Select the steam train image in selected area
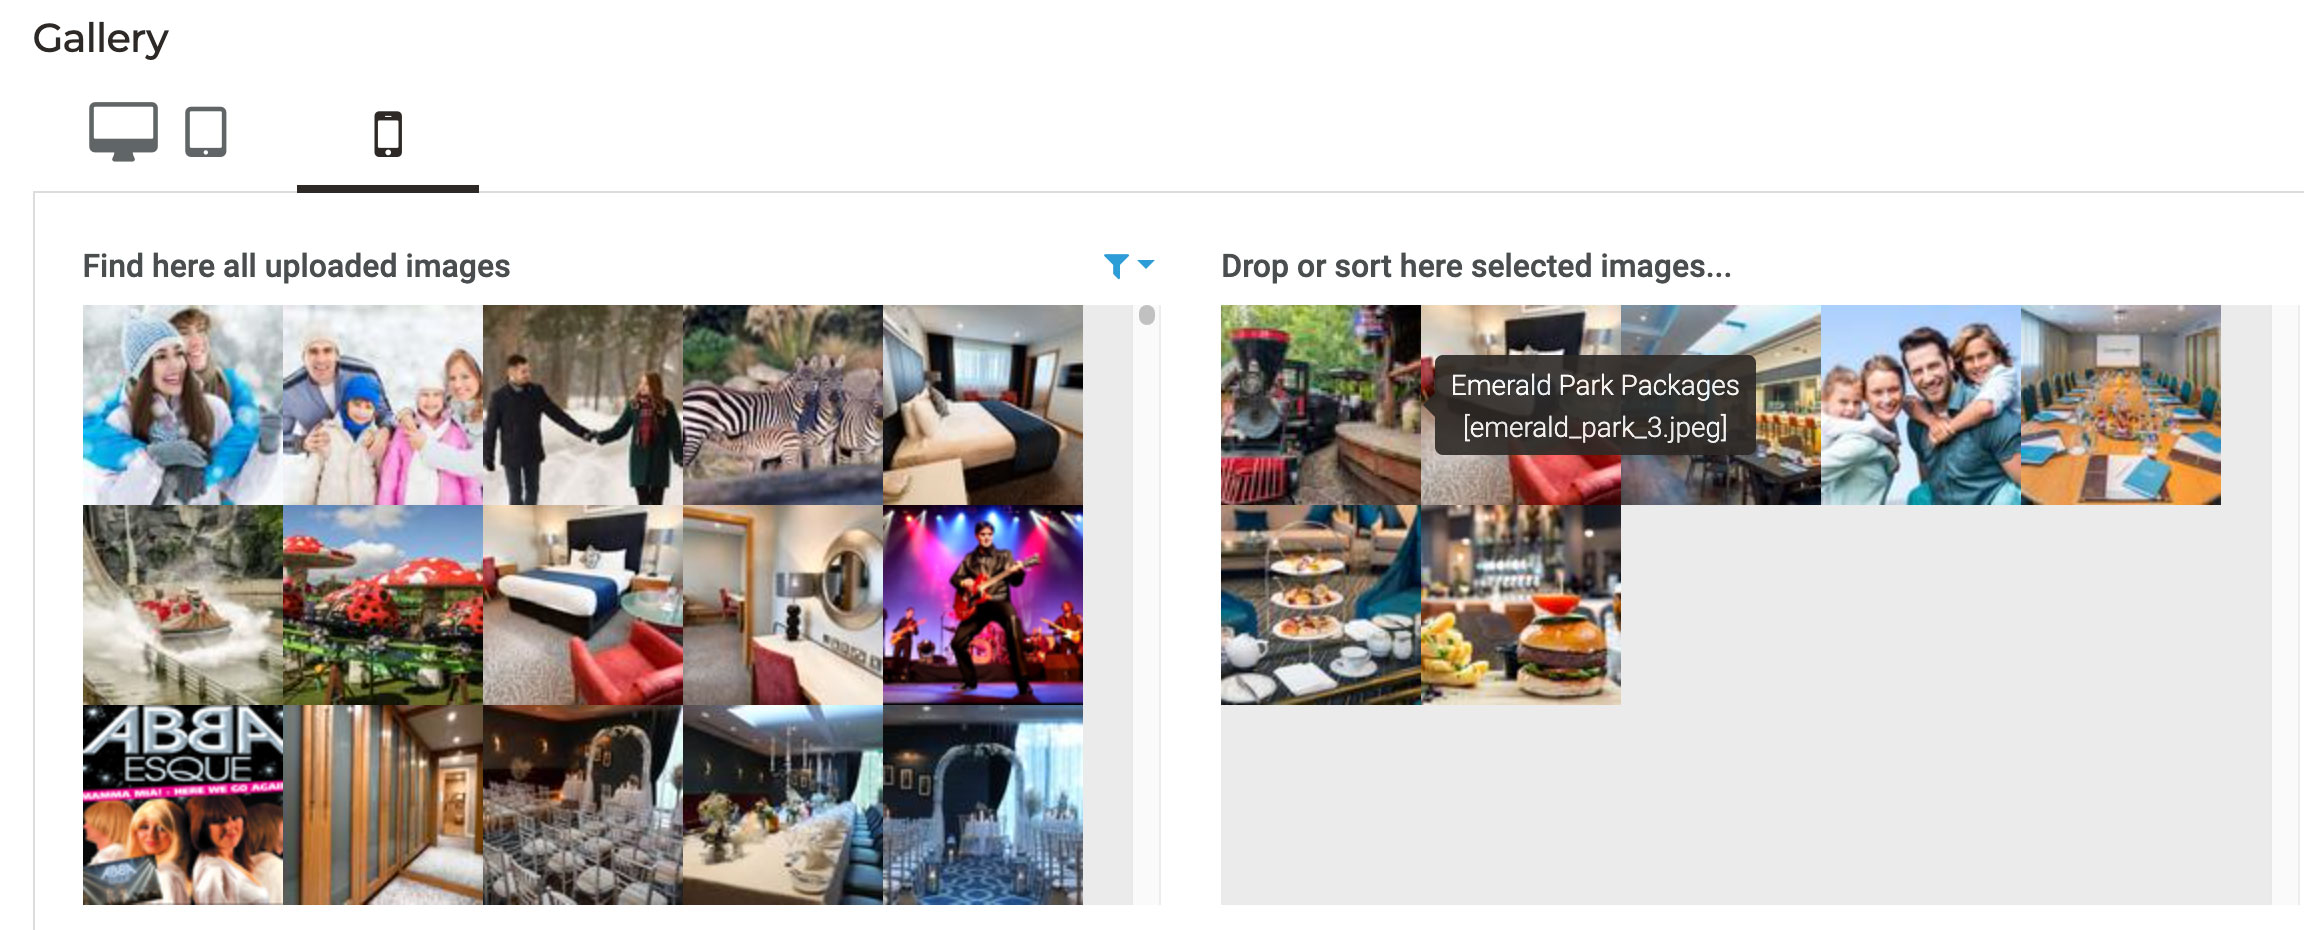2304x930 pixels. tap(1321, 405)
